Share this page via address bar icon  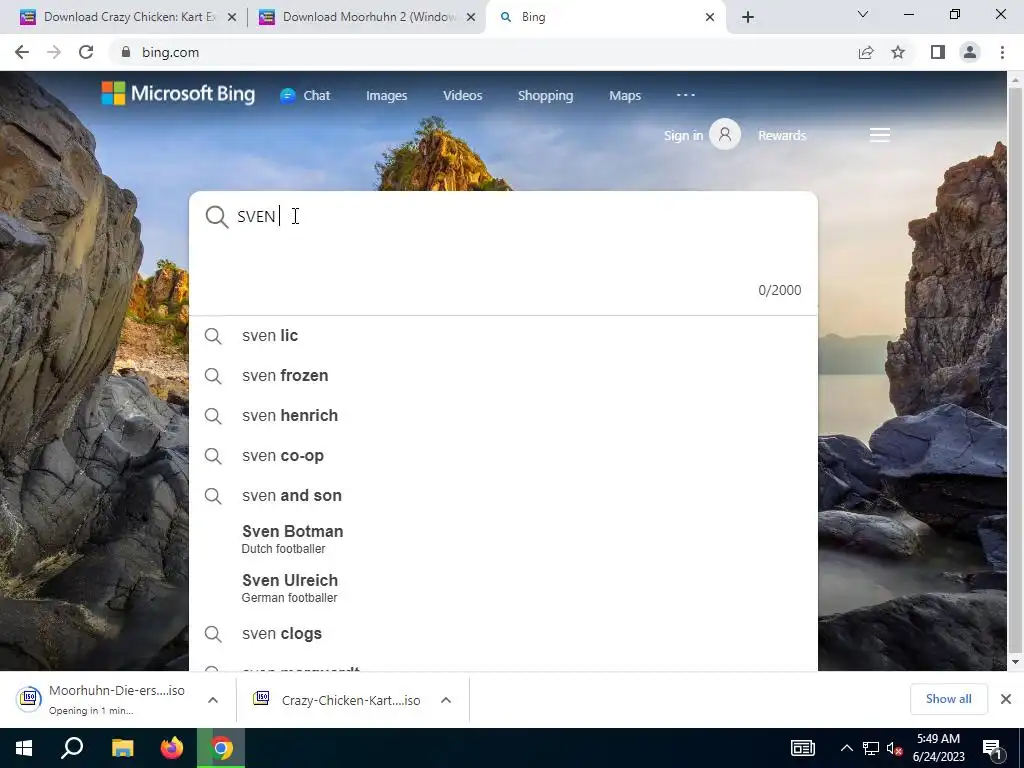click(866, 52)
